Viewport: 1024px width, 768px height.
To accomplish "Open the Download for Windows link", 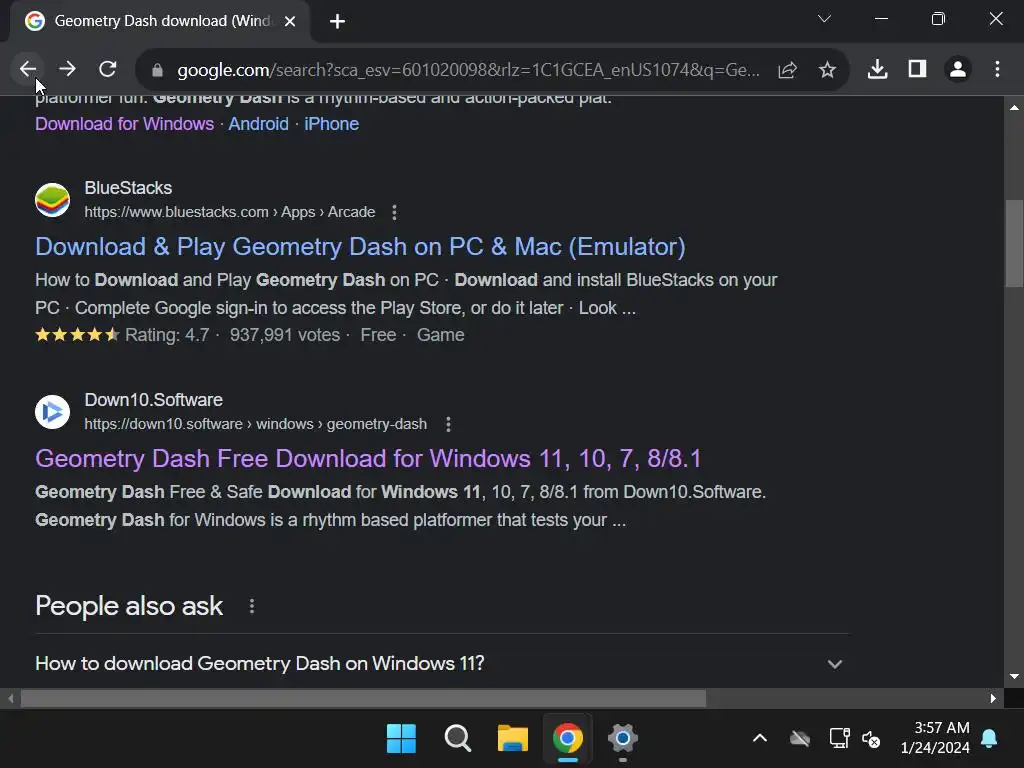I will pyautogui.click(x=125, y=124).
